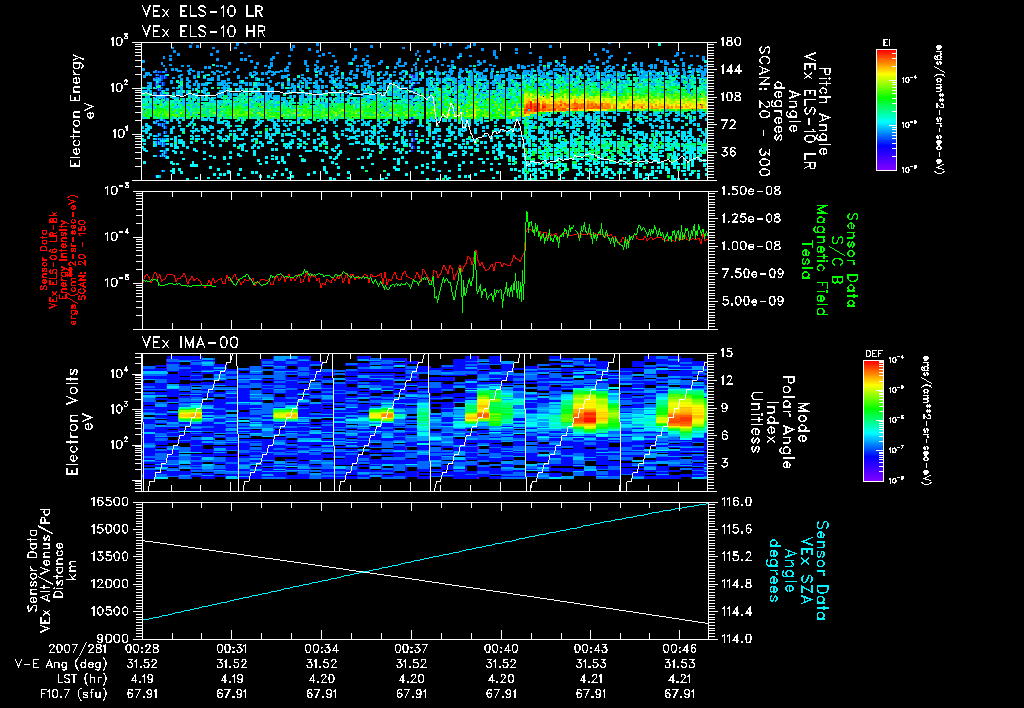Click the crossing of altitude and SZA lines
Image resolution: width=1024 pixels, height=708 pixels.
(x=364, y=572)
